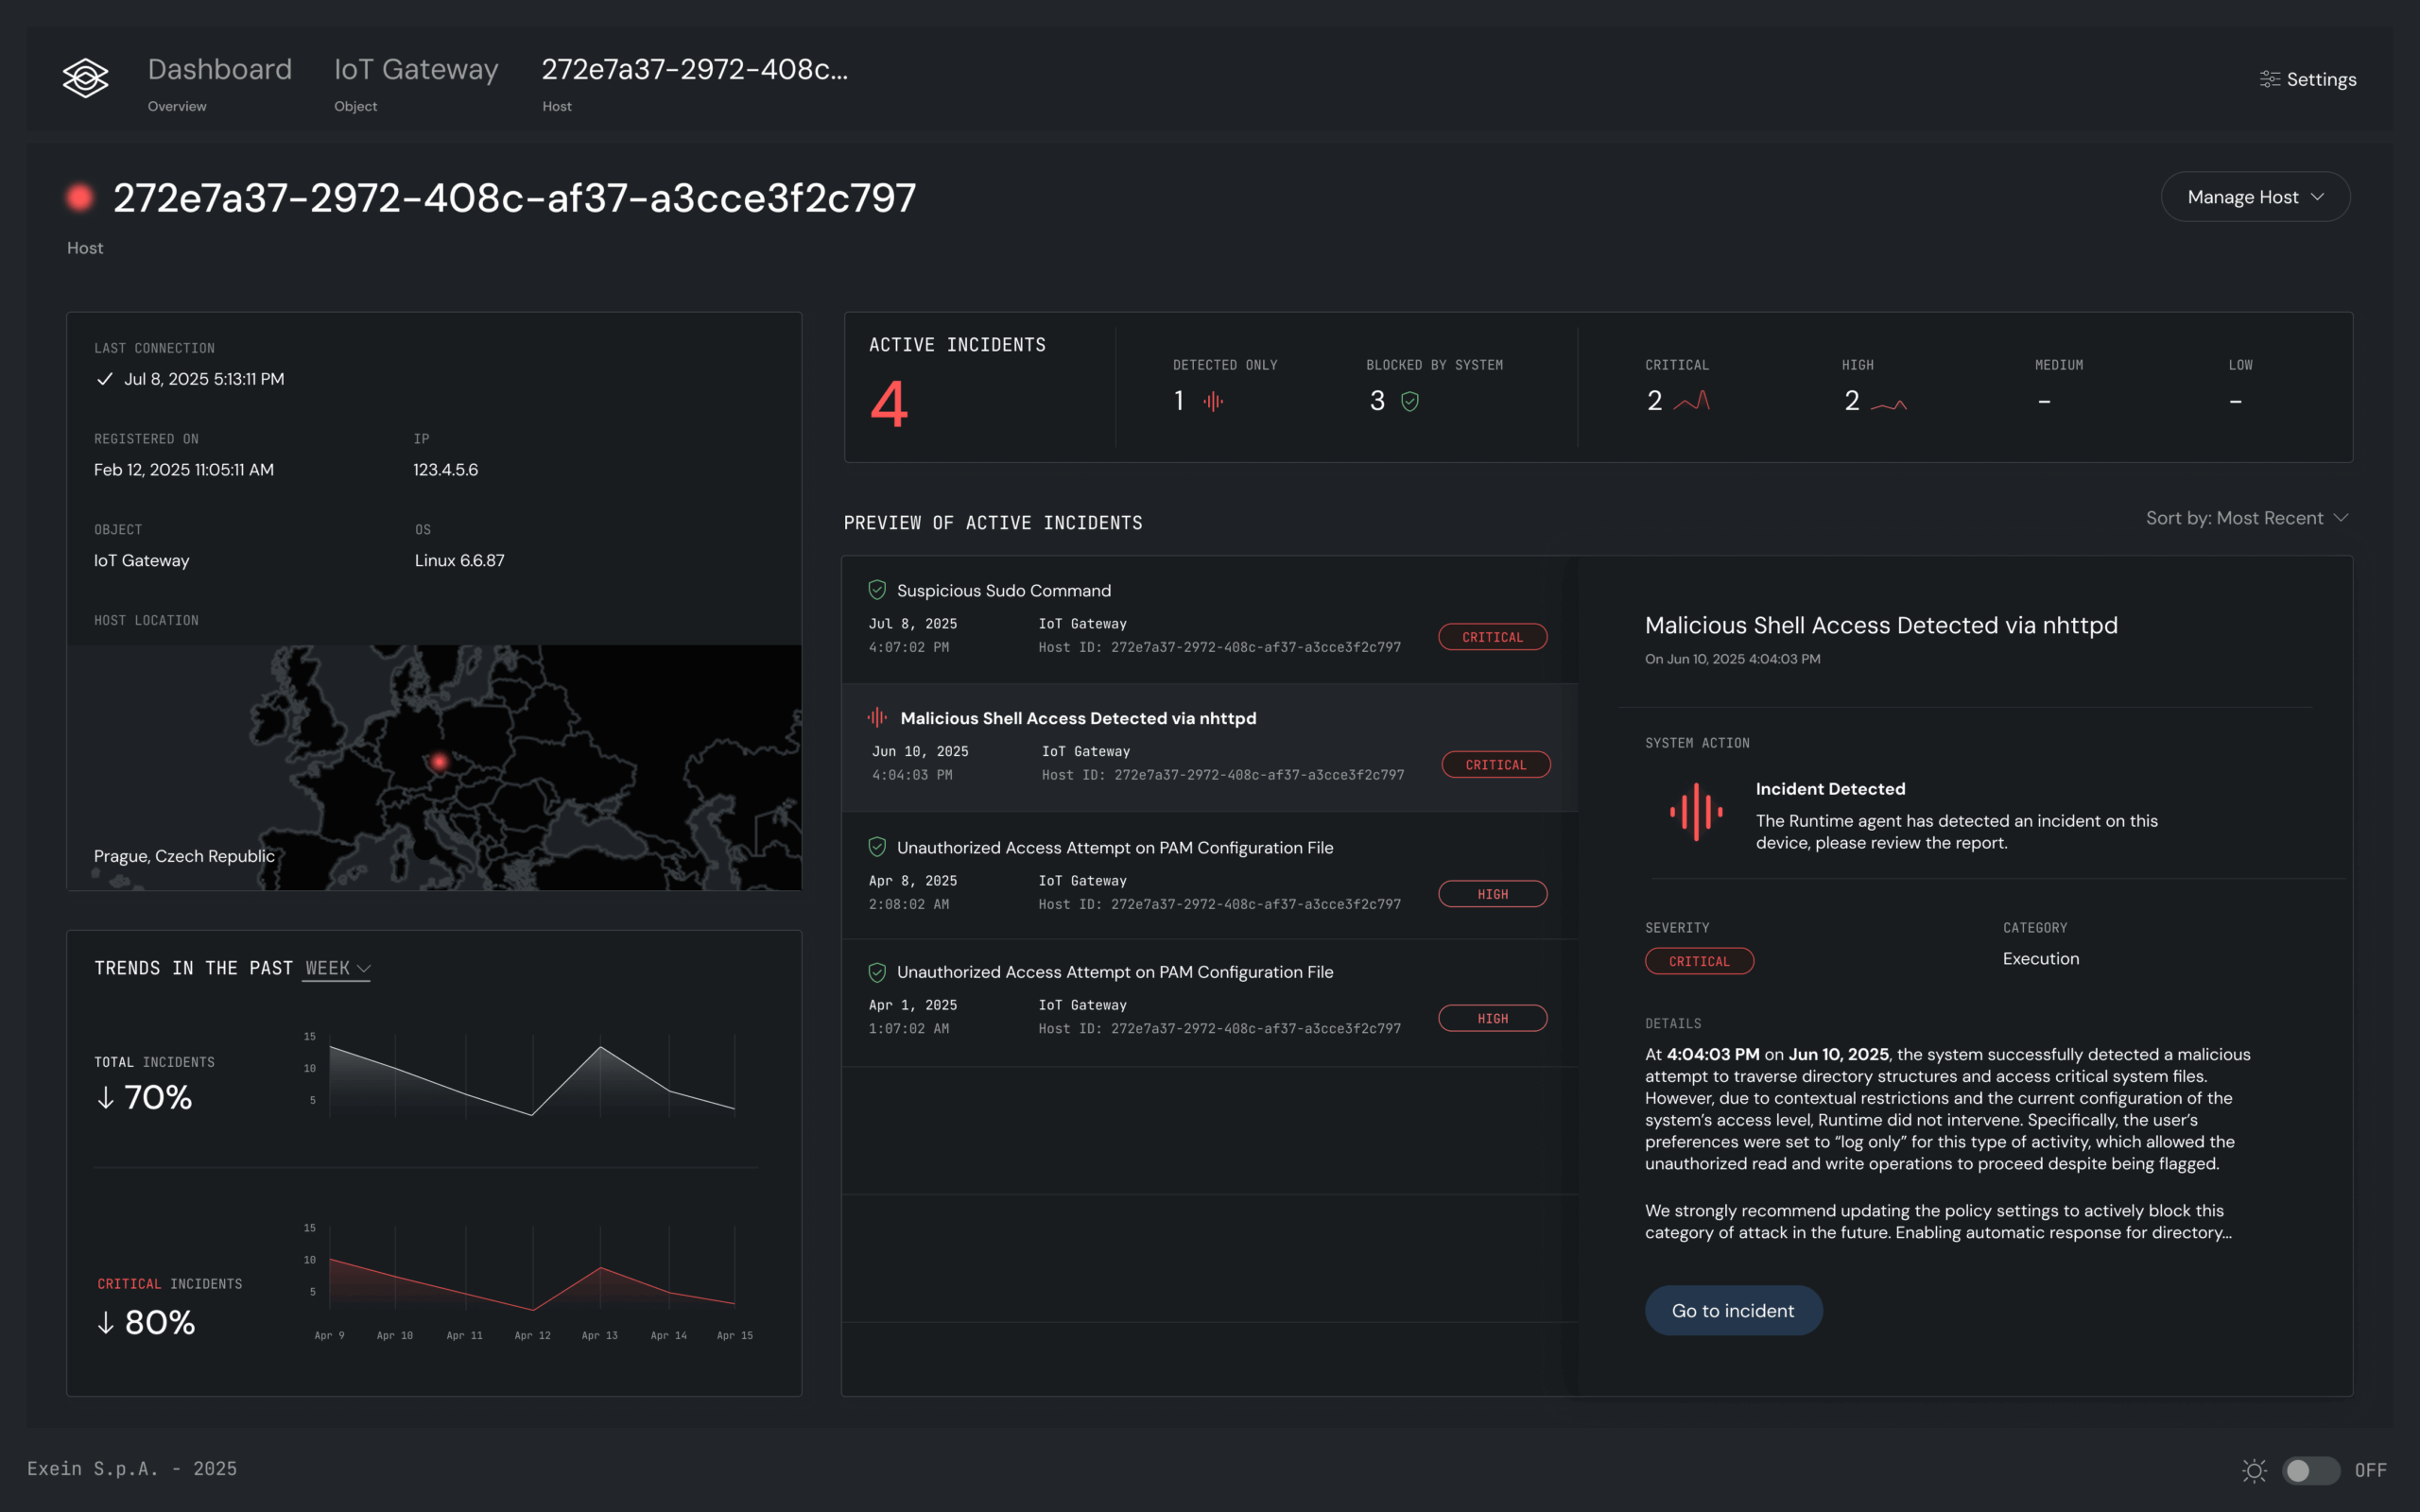Click the Exein logo in the top bar
Screen dimensions: 2420x1512
pos(86,78)
